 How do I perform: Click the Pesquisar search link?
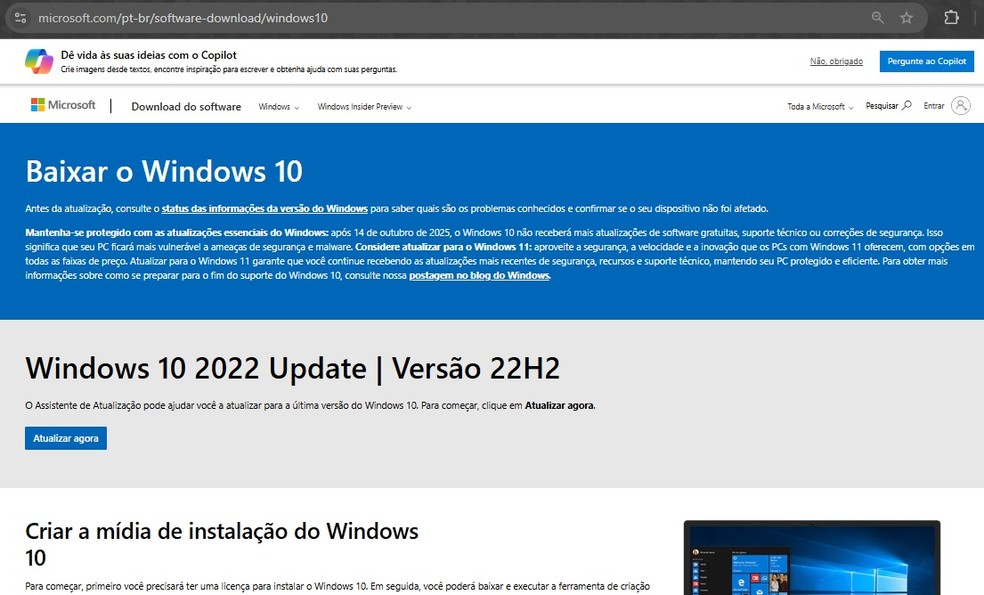click(x=888, y=105)
